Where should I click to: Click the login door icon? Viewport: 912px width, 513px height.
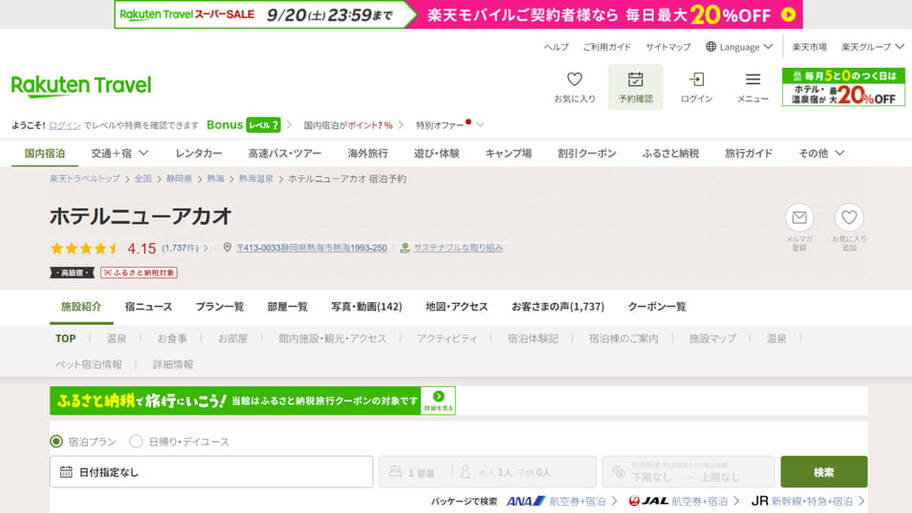tap(696, 79)
